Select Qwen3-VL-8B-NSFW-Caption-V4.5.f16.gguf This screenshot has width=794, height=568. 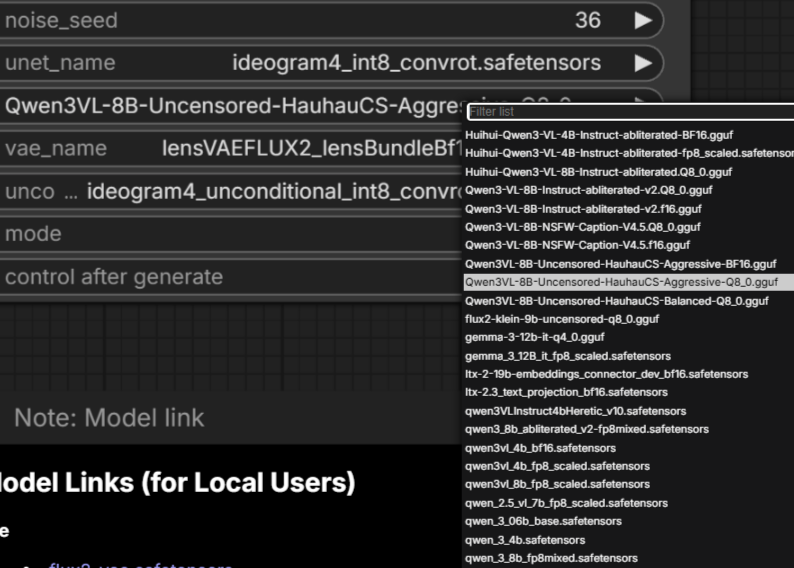click(x=629, y=246)
